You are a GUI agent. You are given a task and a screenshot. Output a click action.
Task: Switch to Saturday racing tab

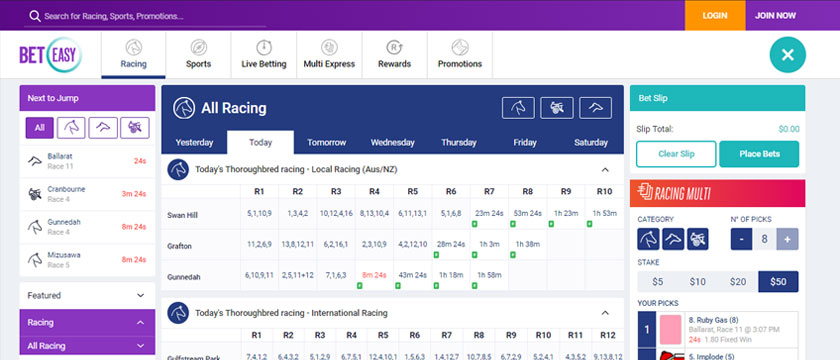[590, 142]
